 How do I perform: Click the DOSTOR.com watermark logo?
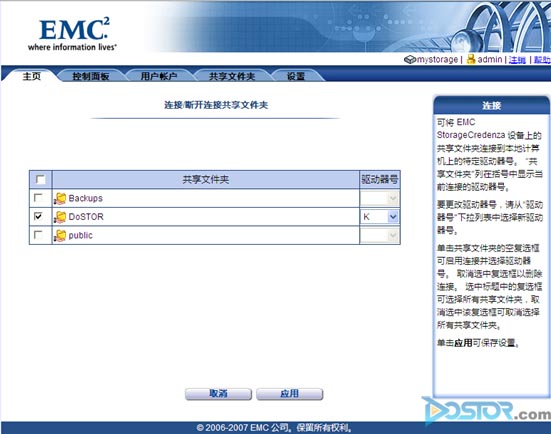pyautogui.click(x=486, y=410)
